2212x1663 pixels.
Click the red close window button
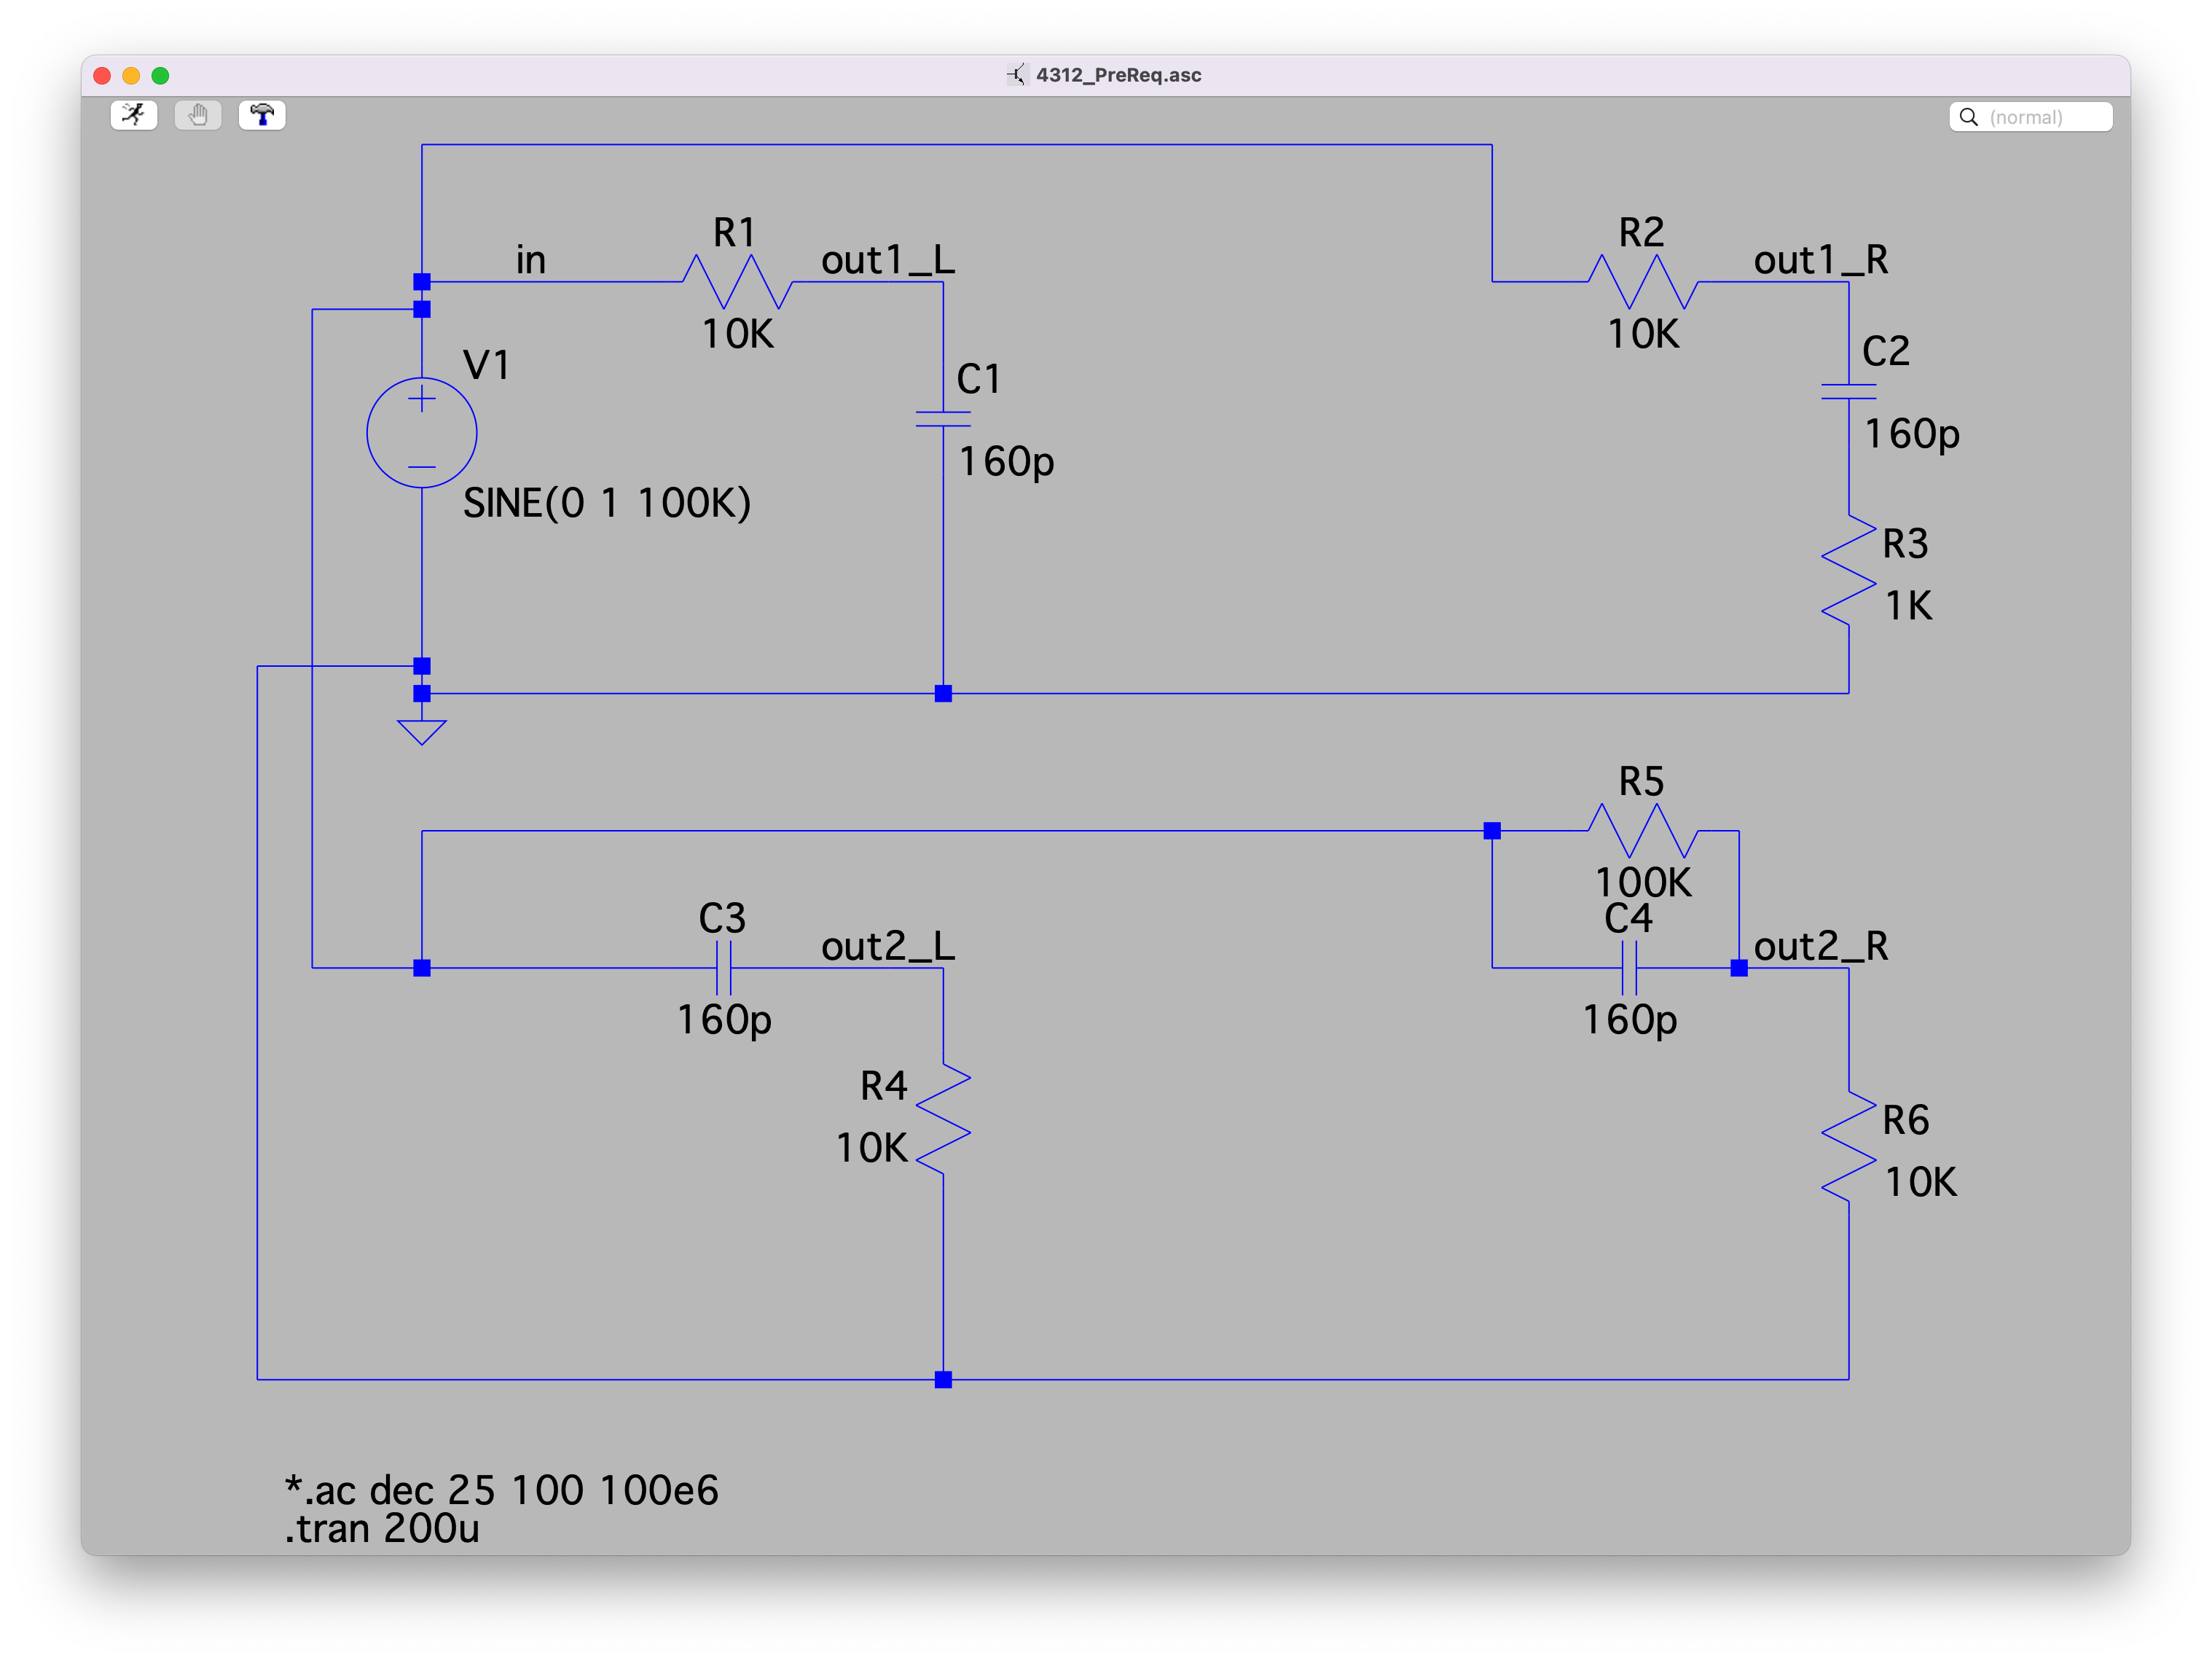(x=102, y=76)
